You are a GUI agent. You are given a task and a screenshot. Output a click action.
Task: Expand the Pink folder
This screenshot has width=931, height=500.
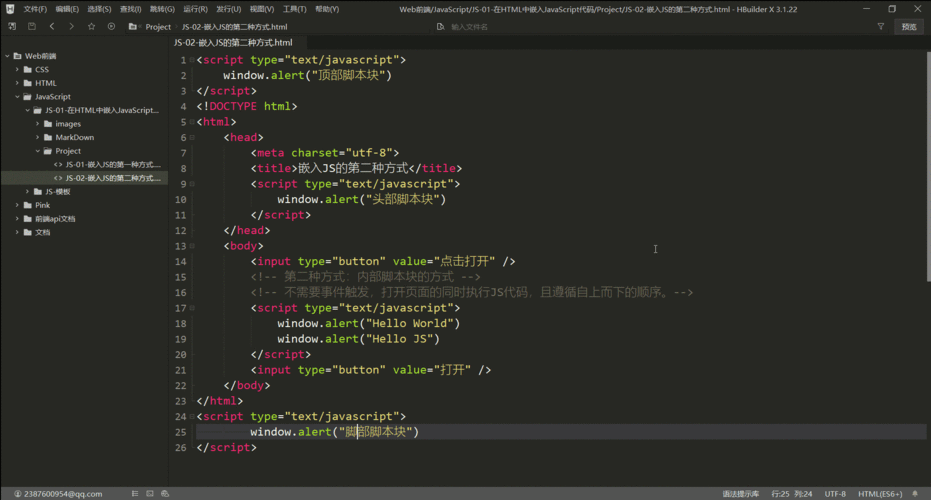(17, 205)
